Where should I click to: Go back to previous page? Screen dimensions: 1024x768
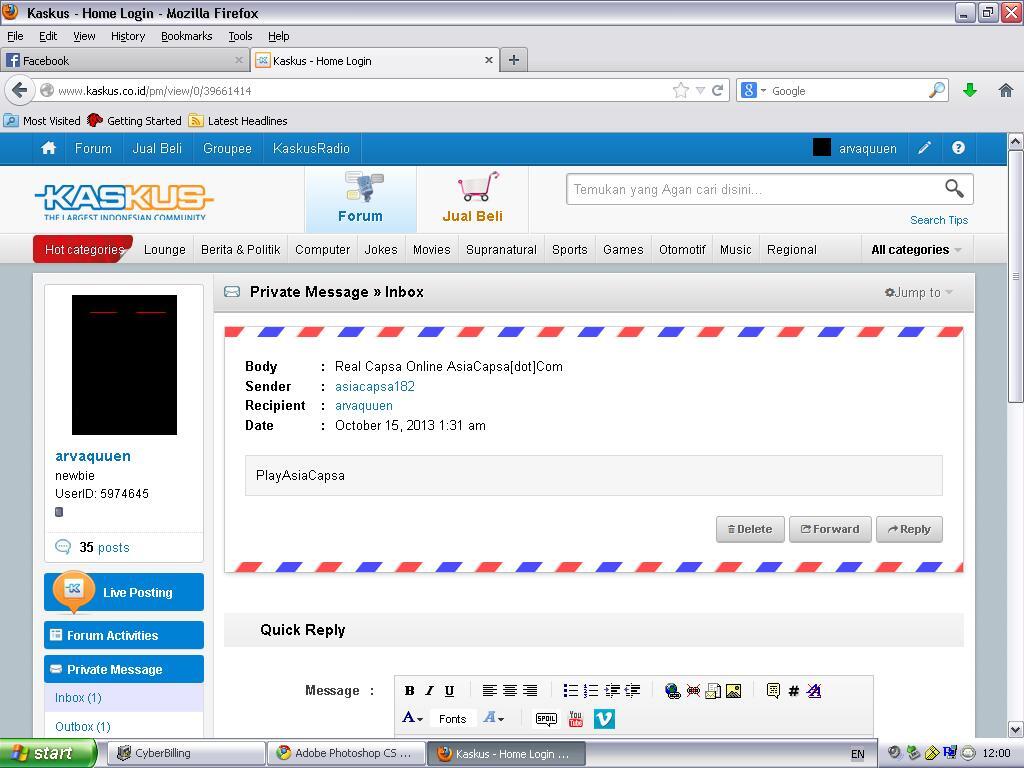(20, 90)
